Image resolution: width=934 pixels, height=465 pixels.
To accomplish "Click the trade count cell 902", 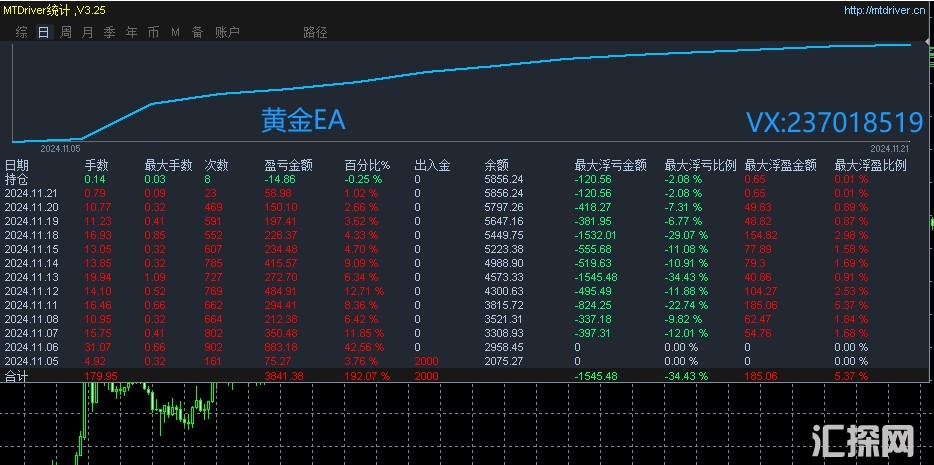I will (213, 347).
